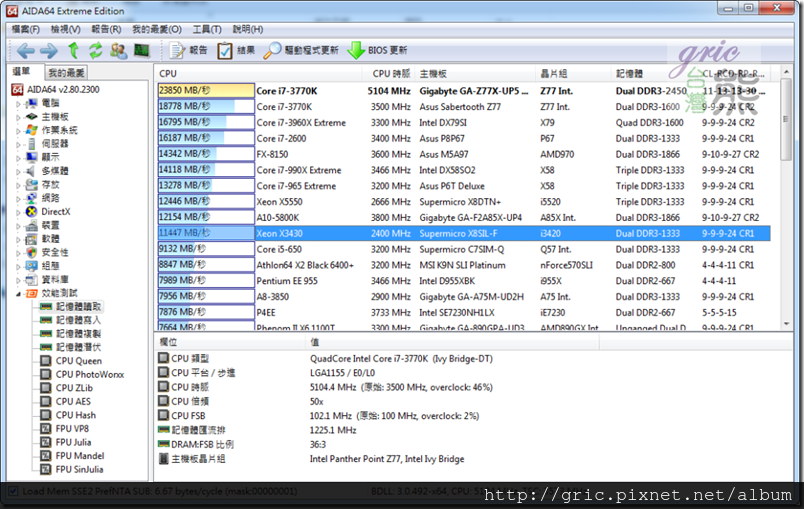The height and width of the screenshot is (509, 804).
Task: Click the blue Forward arrow toolbar icon
Action: (49, 50)
